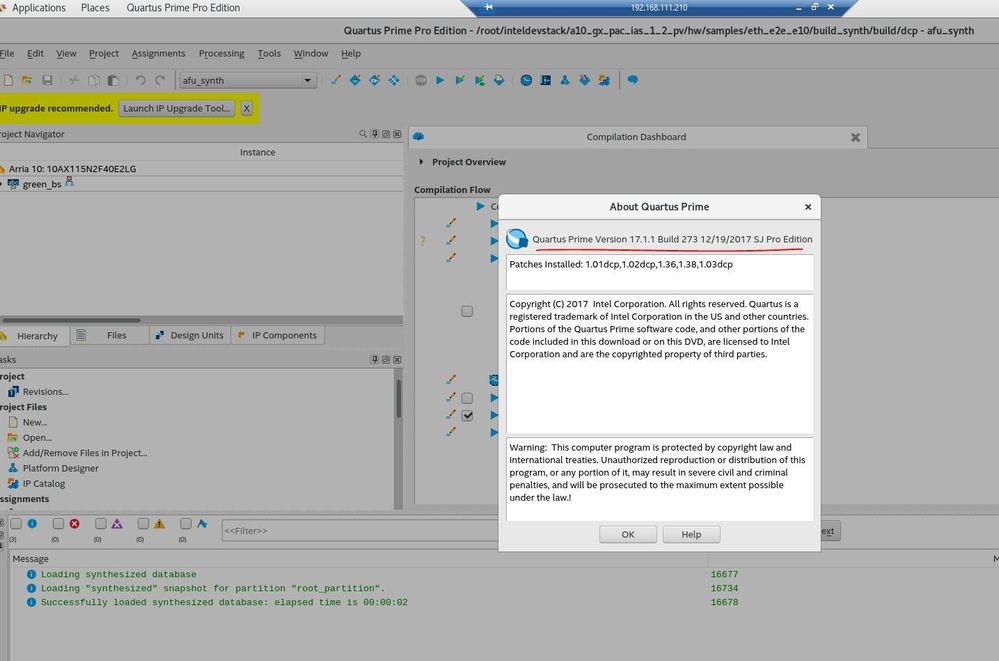This screenshot has width=999, height=661.
Task: Click the search icon in Project Navigator
Action: click(x=363, y=134)
